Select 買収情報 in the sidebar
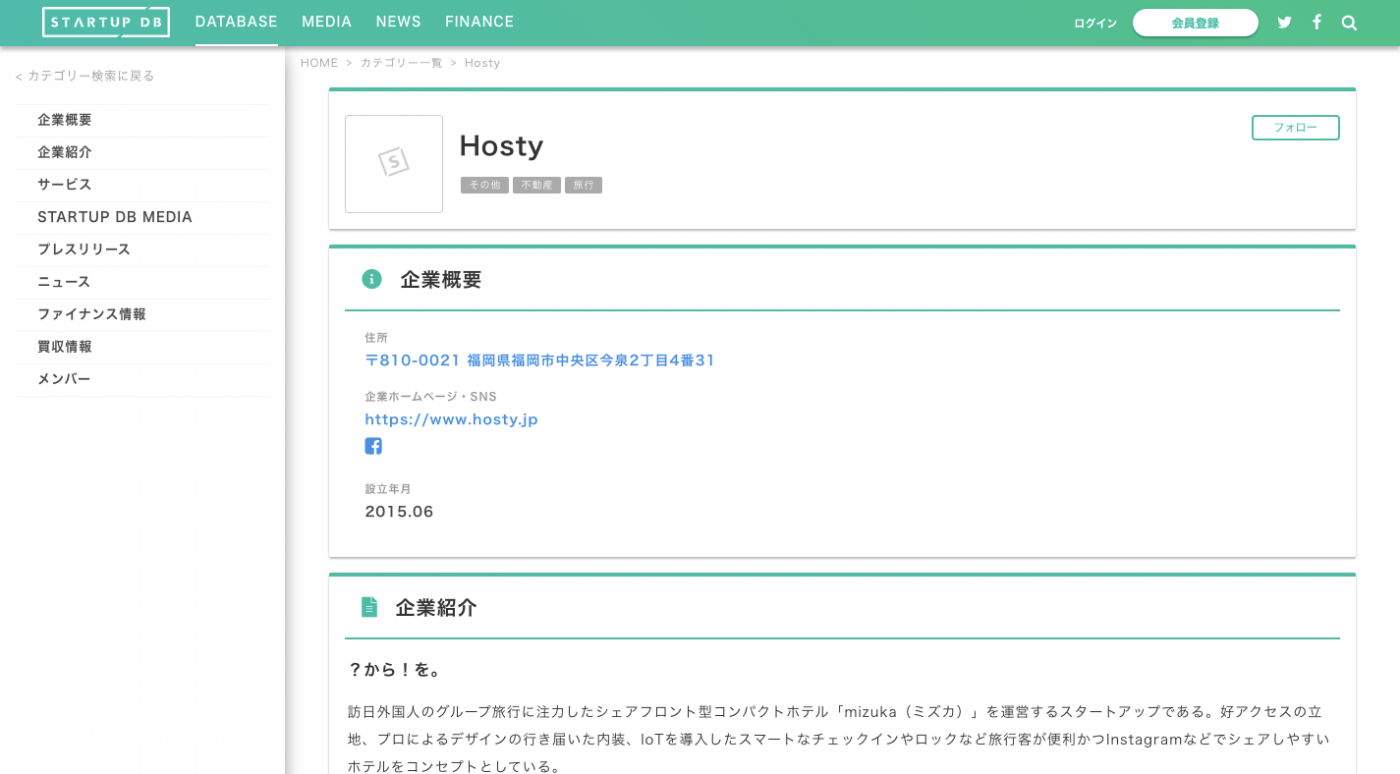 coord(142,347)
